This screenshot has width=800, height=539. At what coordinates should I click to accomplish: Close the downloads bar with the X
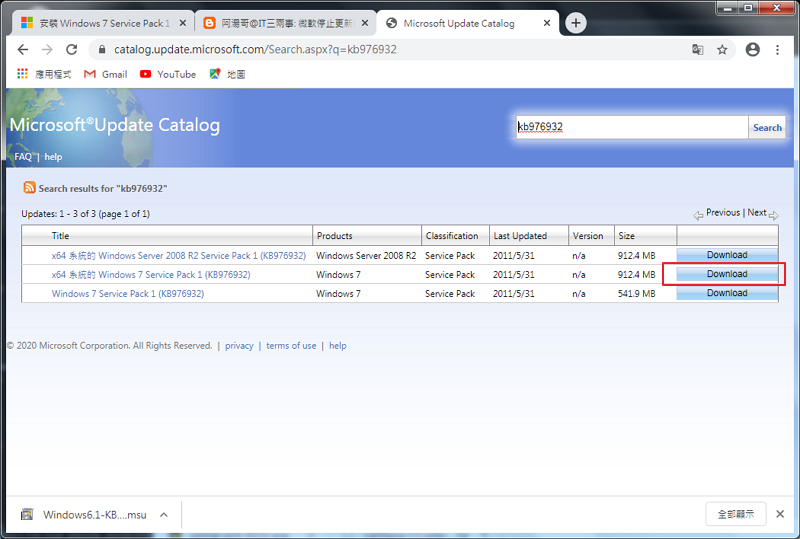click(x=780, y=514)
